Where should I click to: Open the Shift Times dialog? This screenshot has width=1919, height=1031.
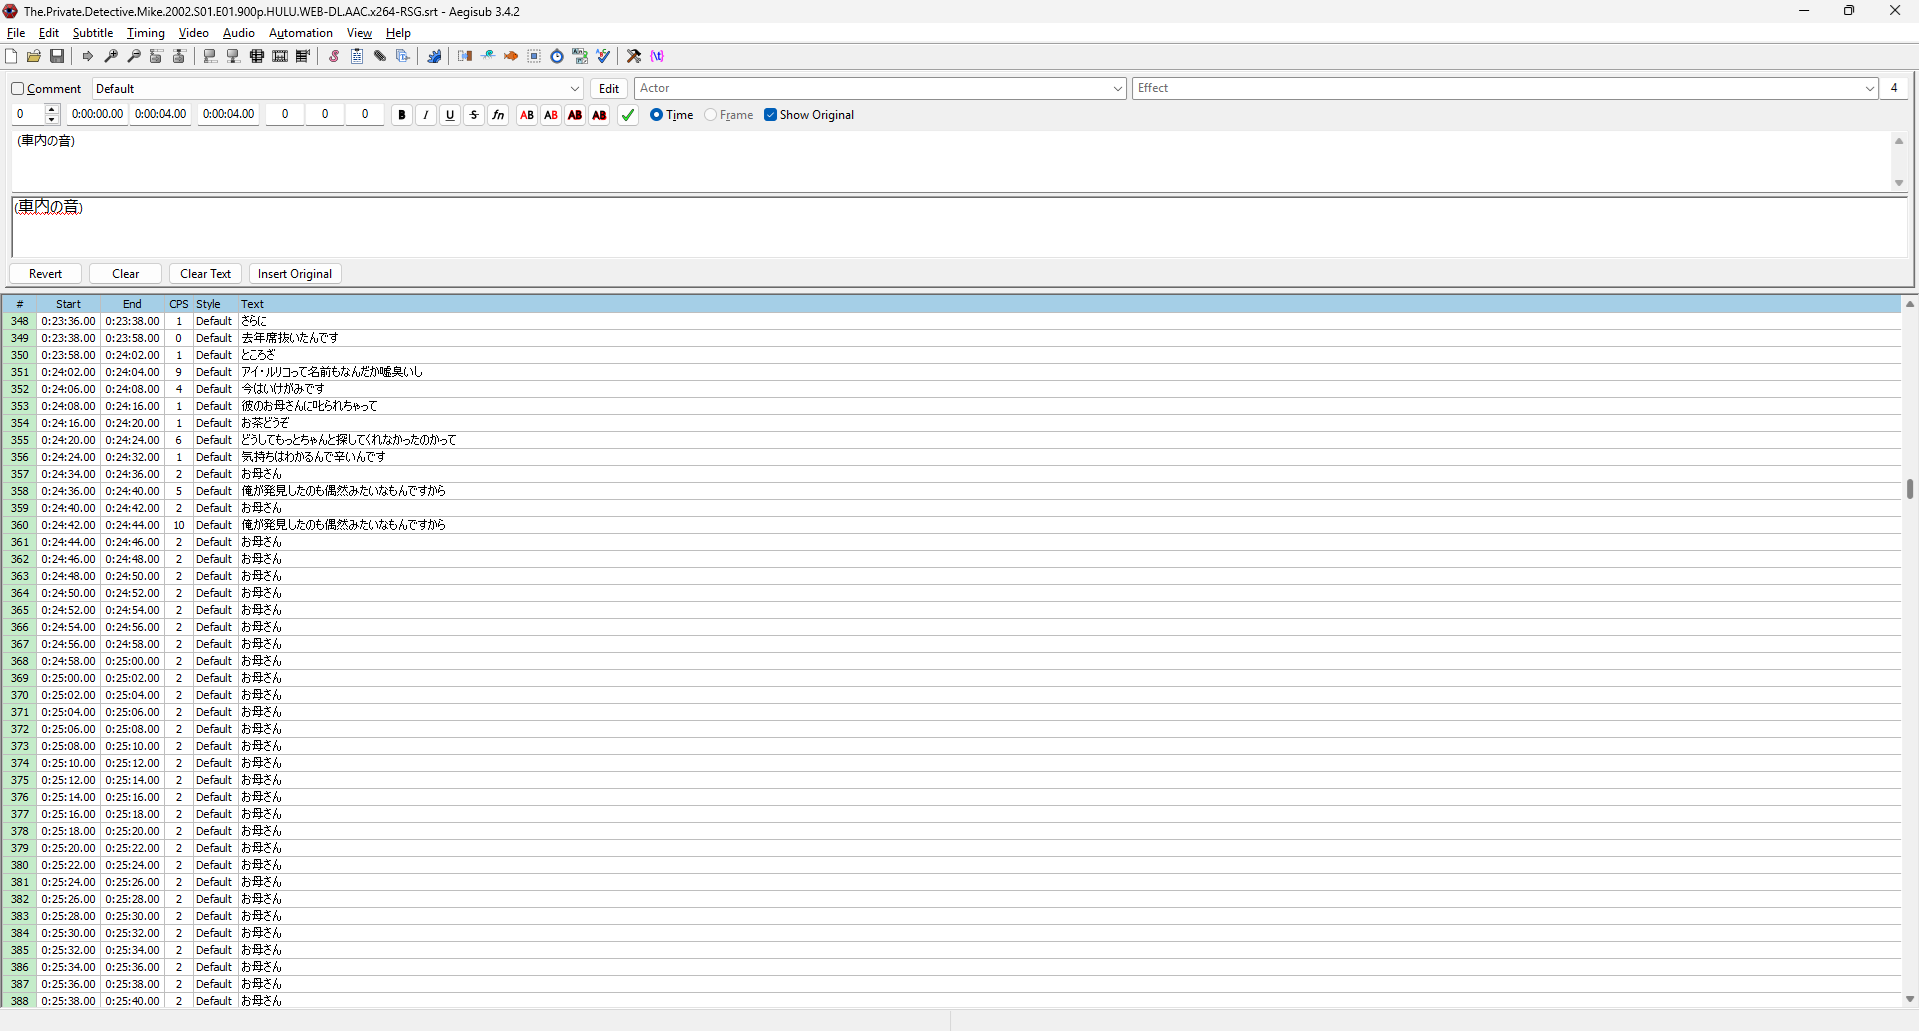465,56
